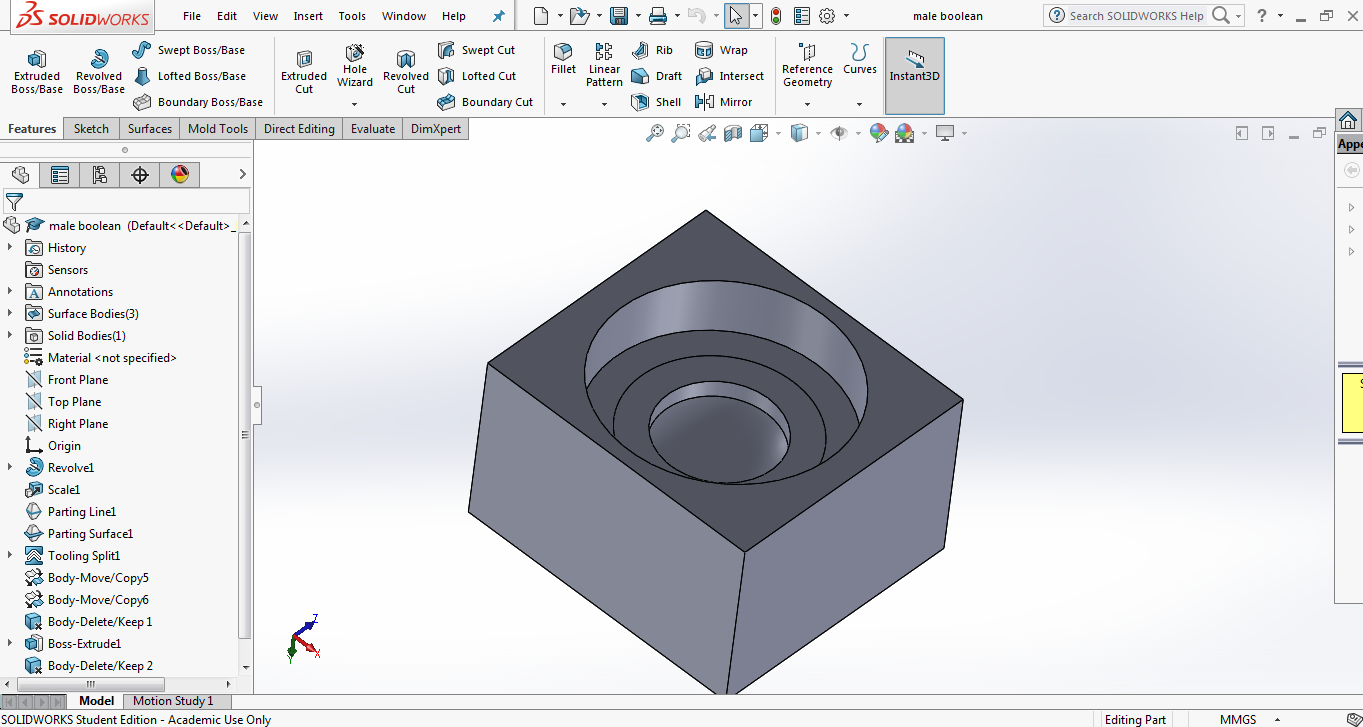Click the Mirror feature tool
Image resolution: width=1363 pixels, height=727 pixels.
pos(723,102)
